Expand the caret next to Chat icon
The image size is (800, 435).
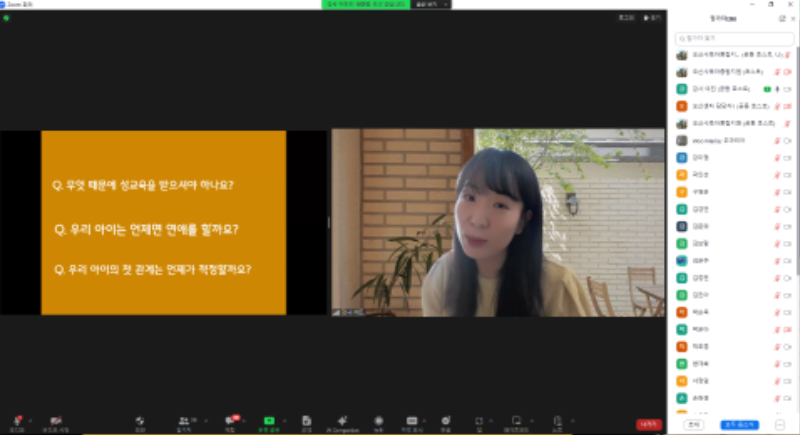coord(244,421)
